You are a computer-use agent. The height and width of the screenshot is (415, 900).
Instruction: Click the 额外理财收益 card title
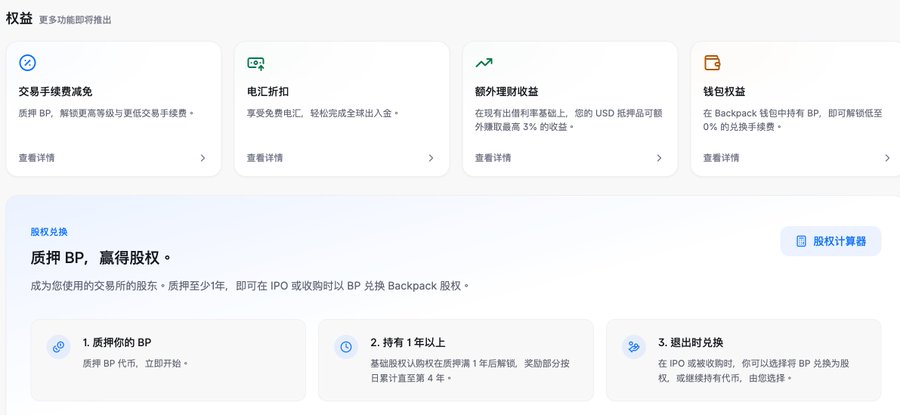click(507, 92)
